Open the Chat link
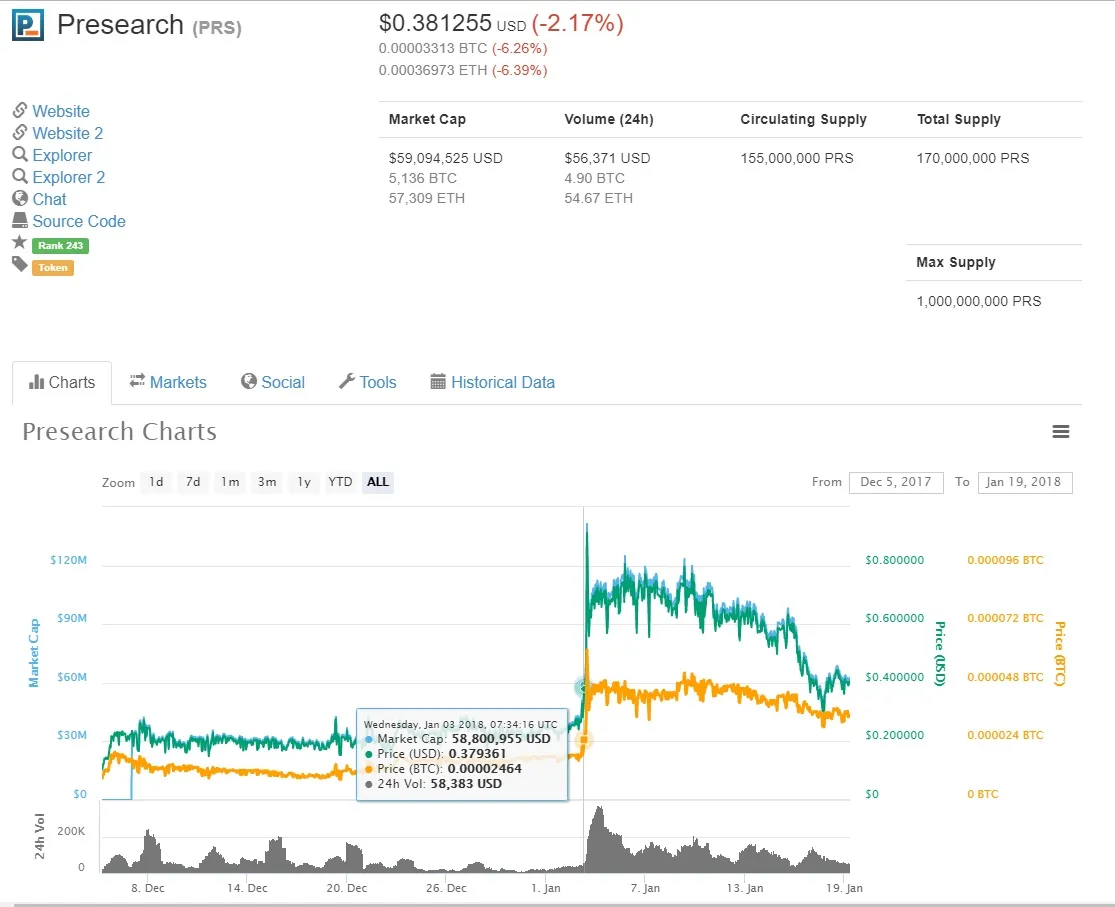Image resolution: width=1115 pixels, height=907 pixels. (x=50, y=200)
